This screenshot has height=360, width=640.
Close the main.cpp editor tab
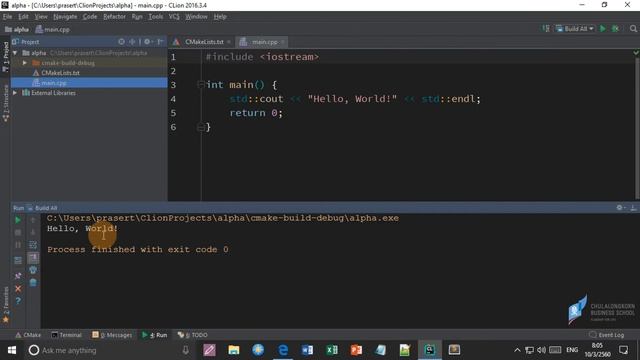(282, 42)
